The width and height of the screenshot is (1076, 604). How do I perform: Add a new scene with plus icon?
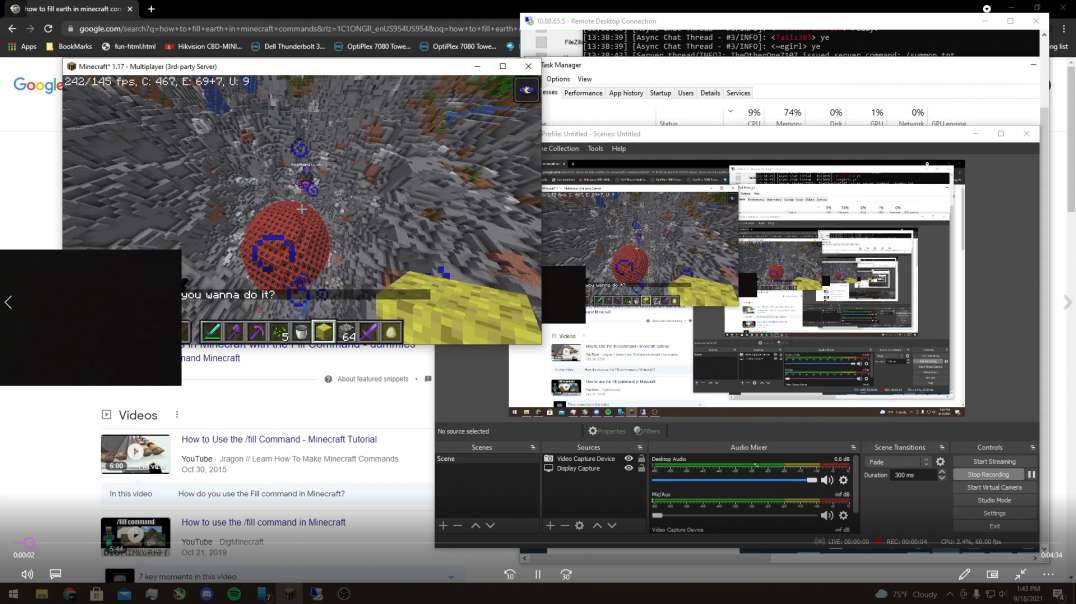coord(443,526)
